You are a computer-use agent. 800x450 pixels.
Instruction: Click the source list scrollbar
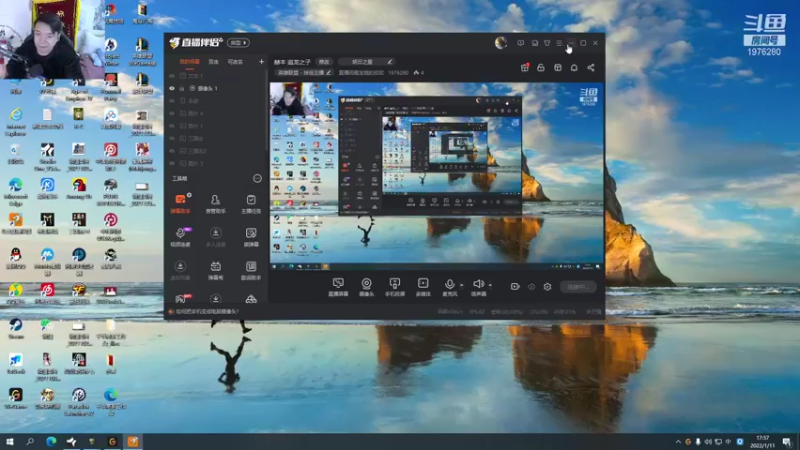(x=266, y=110)
